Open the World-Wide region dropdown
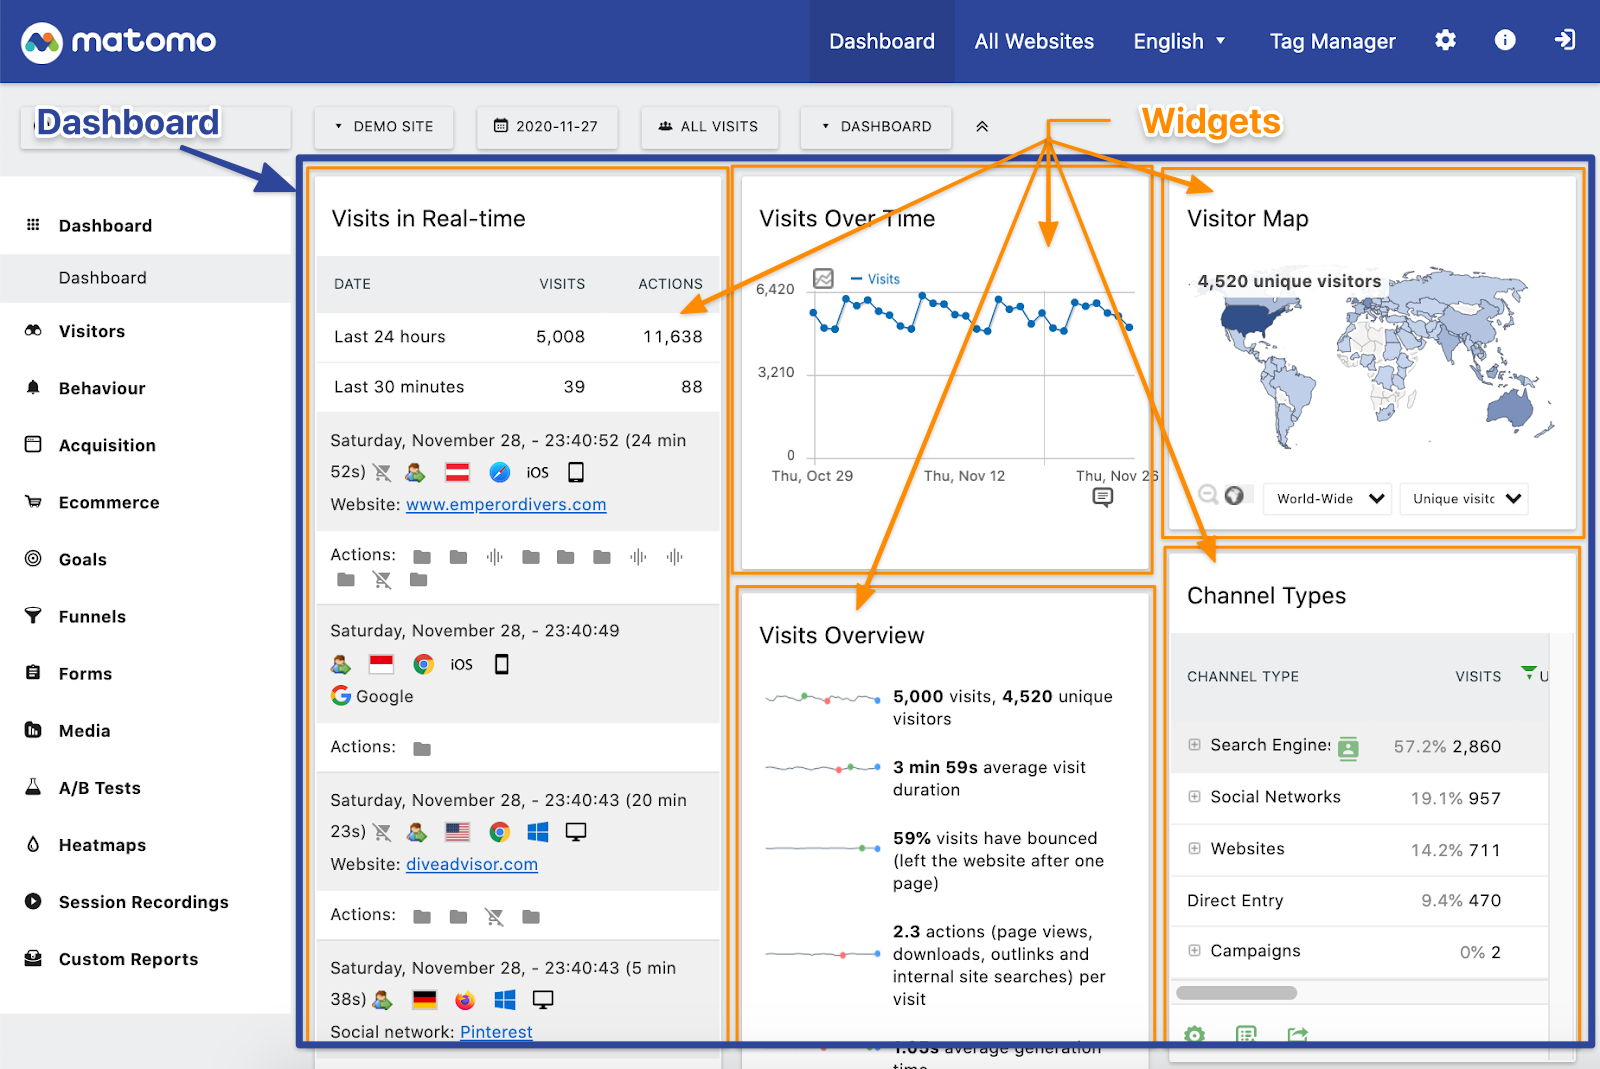Viewport: 1600px width, 1069px height. click(x=1326, y=498)
